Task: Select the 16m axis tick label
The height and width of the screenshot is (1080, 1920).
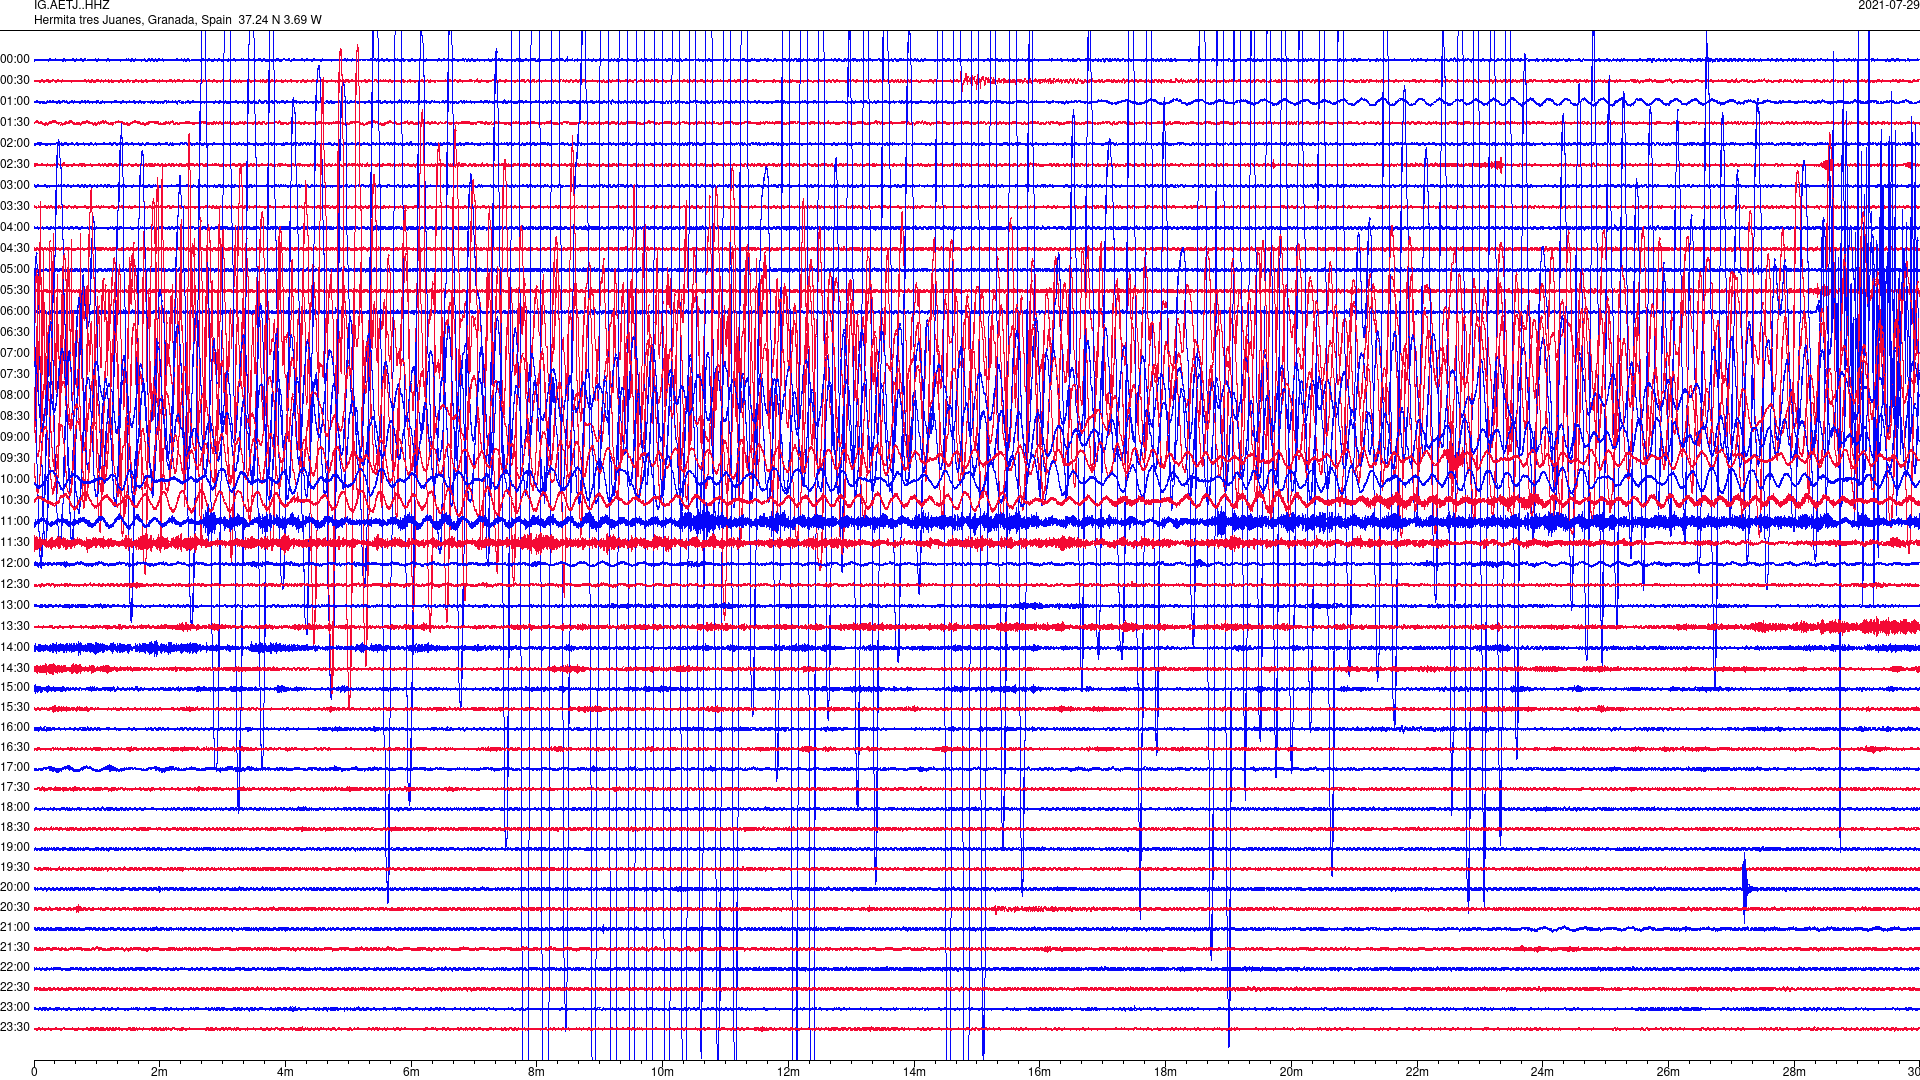Action: click(x=1039, y=1072)
